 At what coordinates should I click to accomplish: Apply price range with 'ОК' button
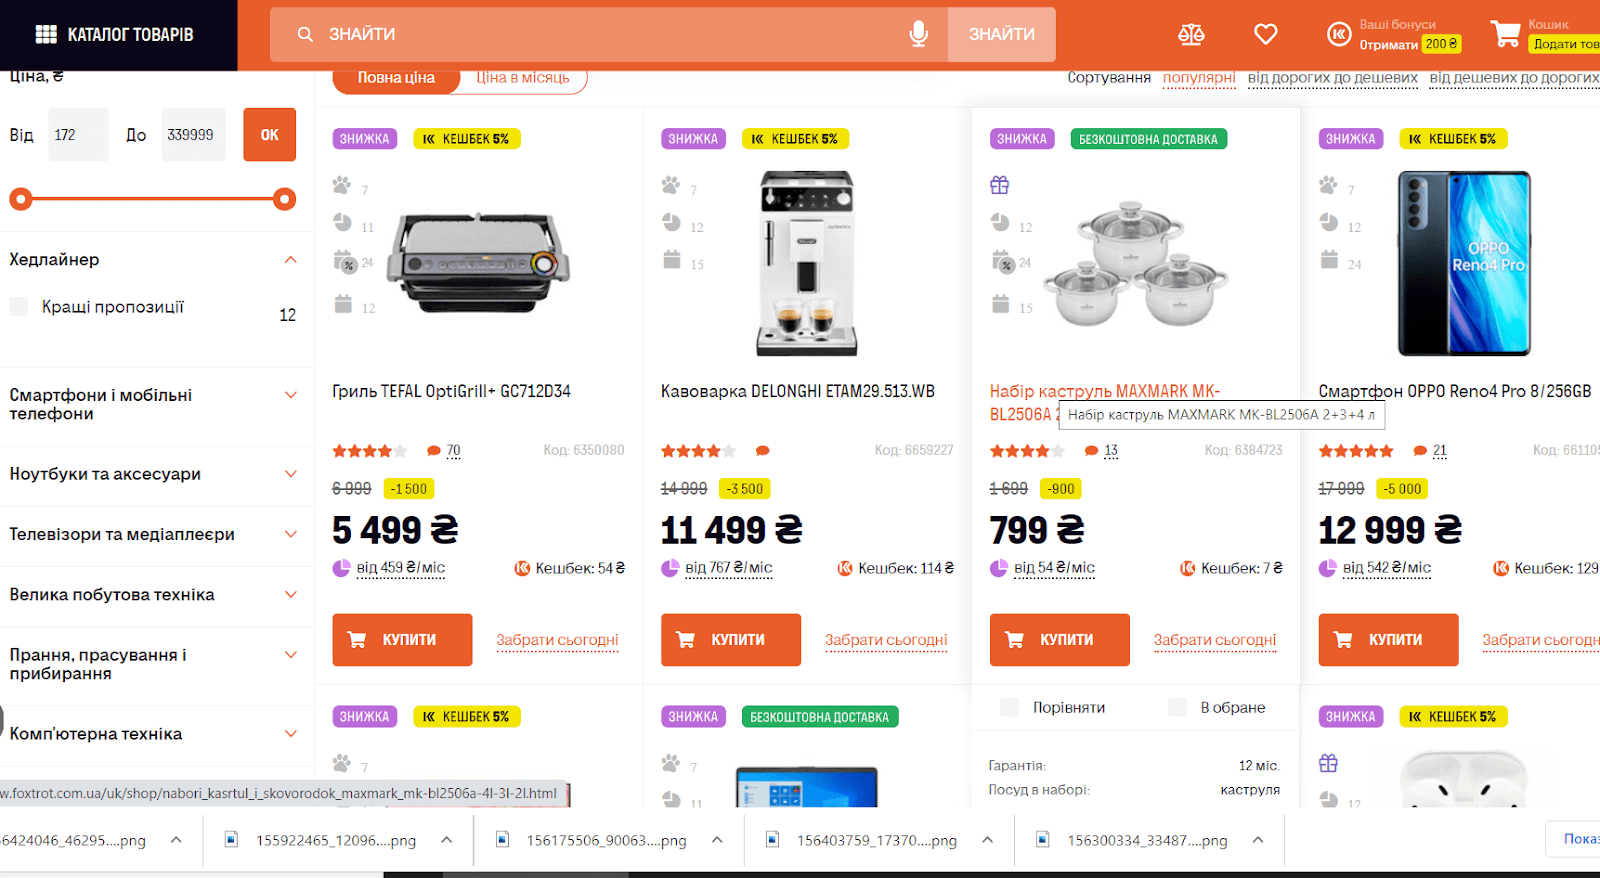click(270, 135)
